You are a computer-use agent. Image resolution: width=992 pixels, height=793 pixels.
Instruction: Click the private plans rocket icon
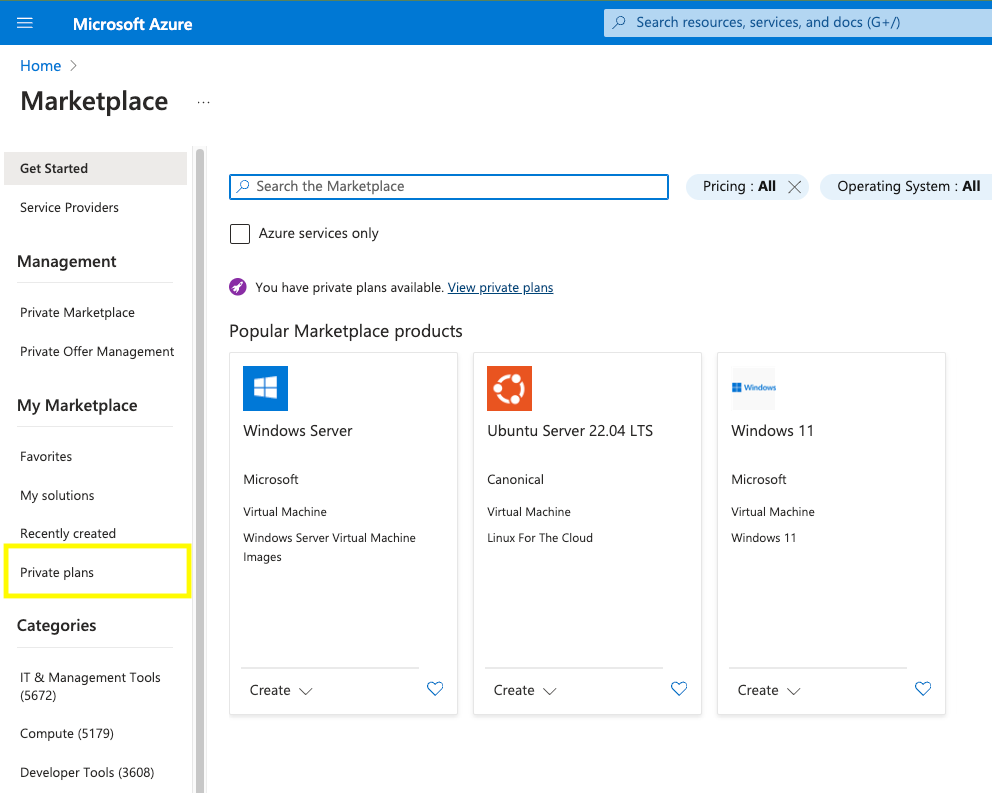point(238,287)
